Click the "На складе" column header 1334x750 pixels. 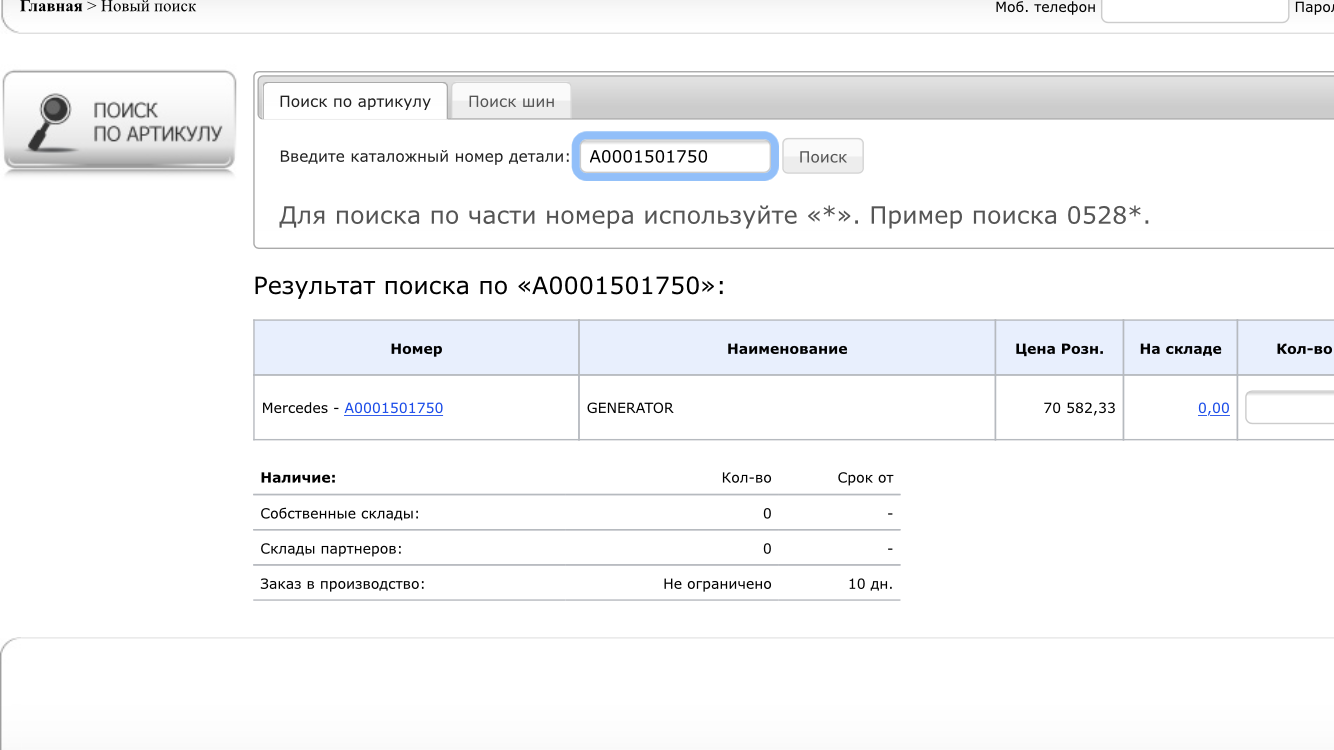point(1181,348)
